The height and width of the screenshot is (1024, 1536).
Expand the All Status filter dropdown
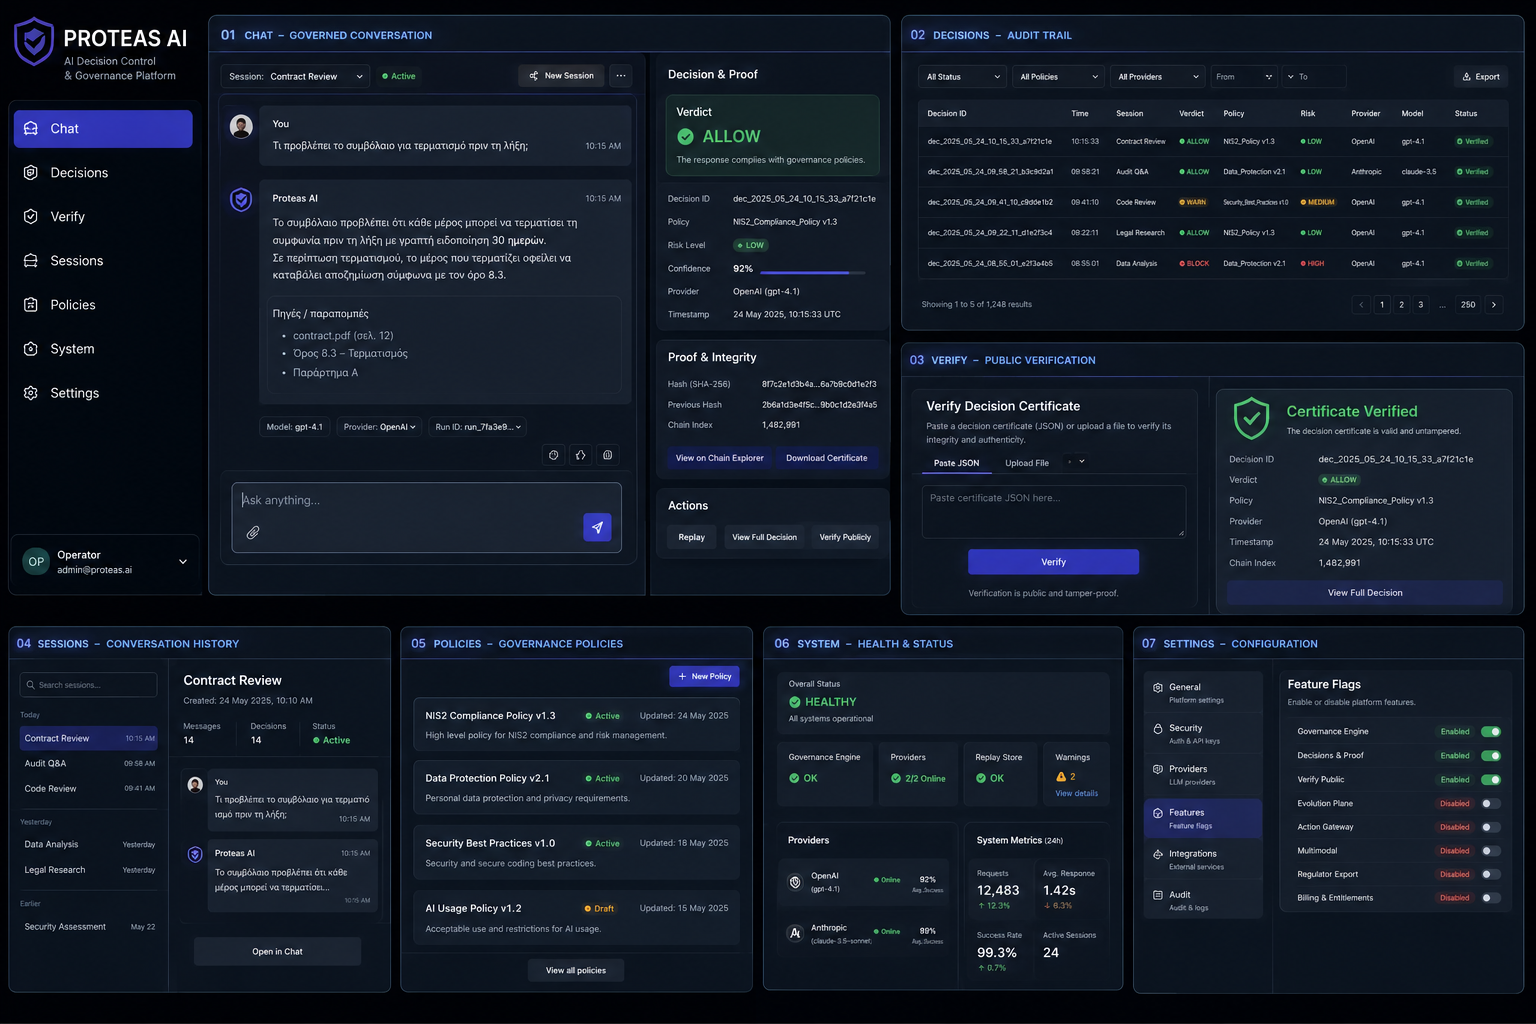pos(962,77)
